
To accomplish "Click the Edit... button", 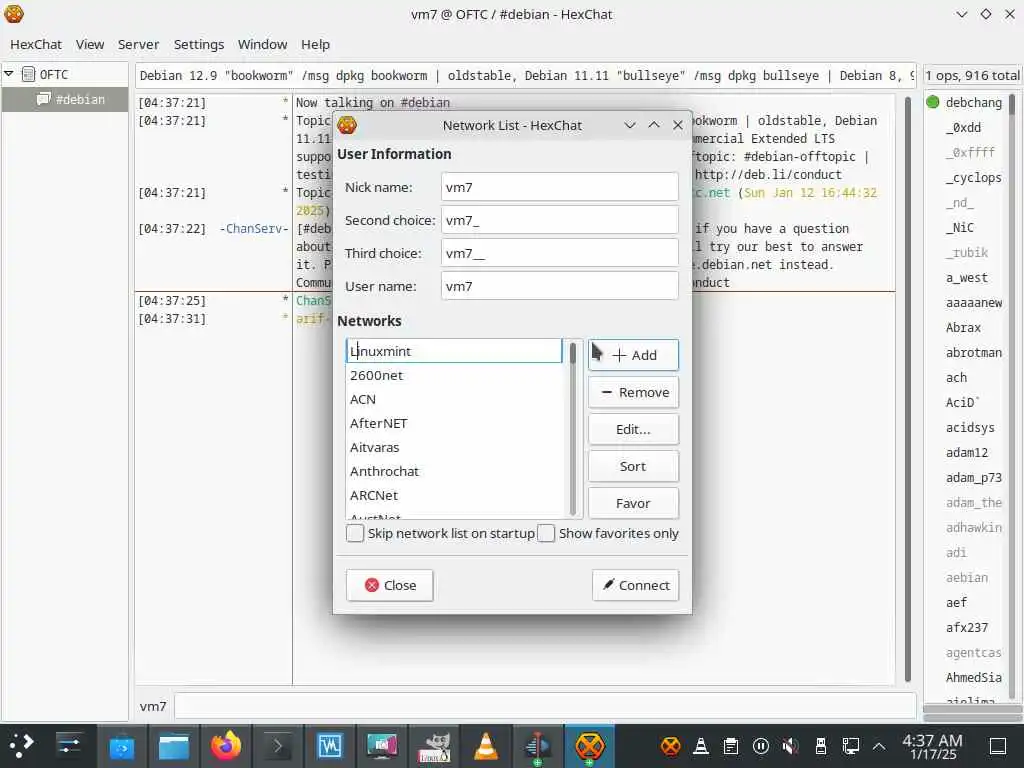I will pyautogui.click(x=633, y=429).
